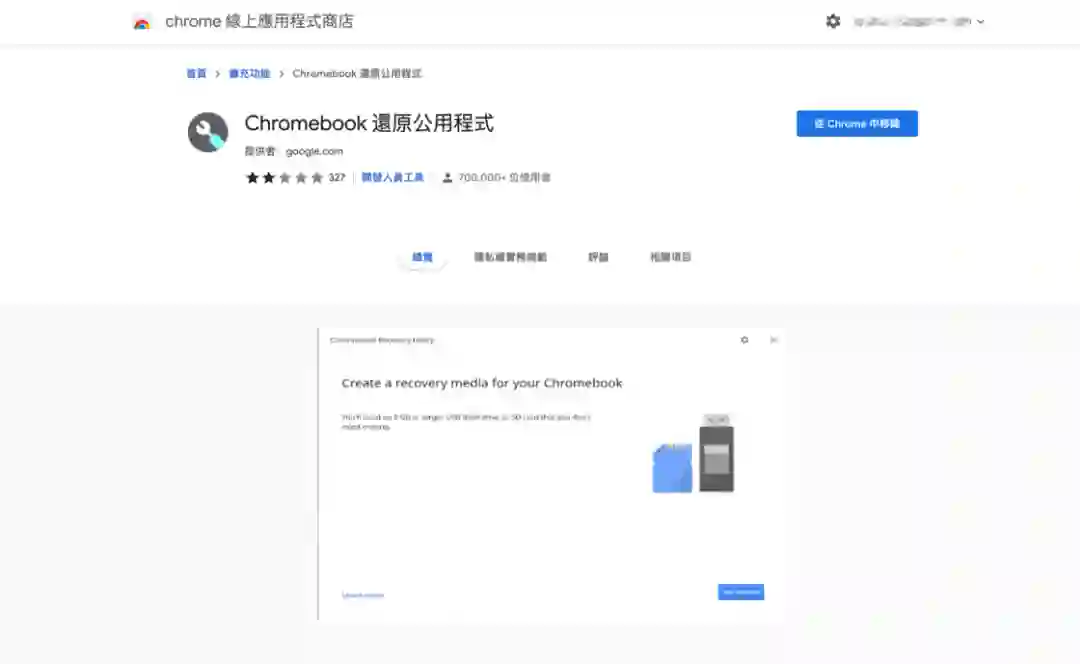Open the 開發人員工具 category link
Screen dimensions: 1080x664
tap(393, 178)
